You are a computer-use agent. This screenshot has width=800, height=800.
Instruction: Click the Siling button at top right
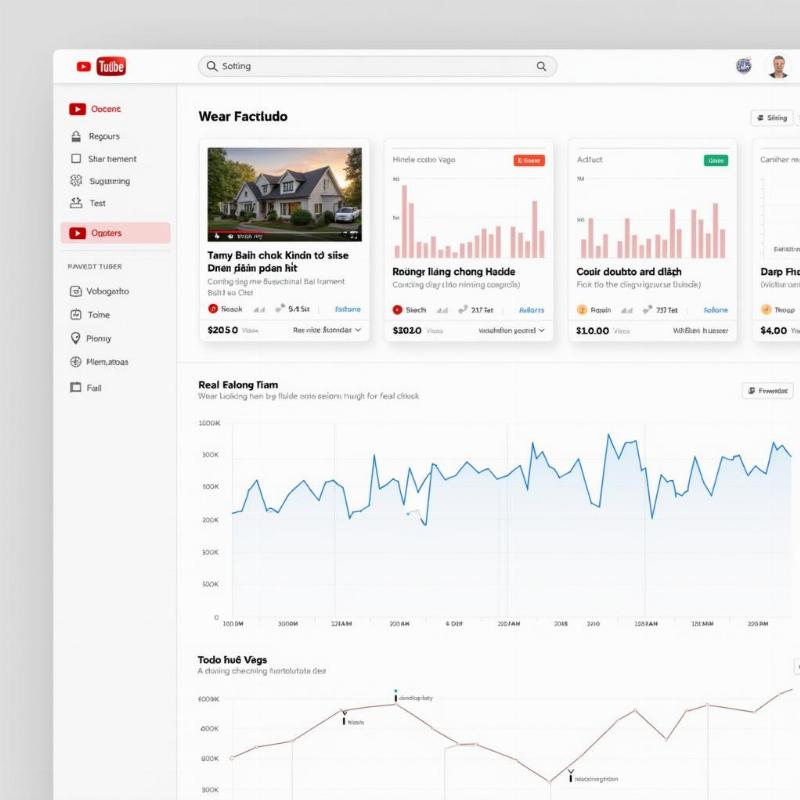(x=771, y=118)
